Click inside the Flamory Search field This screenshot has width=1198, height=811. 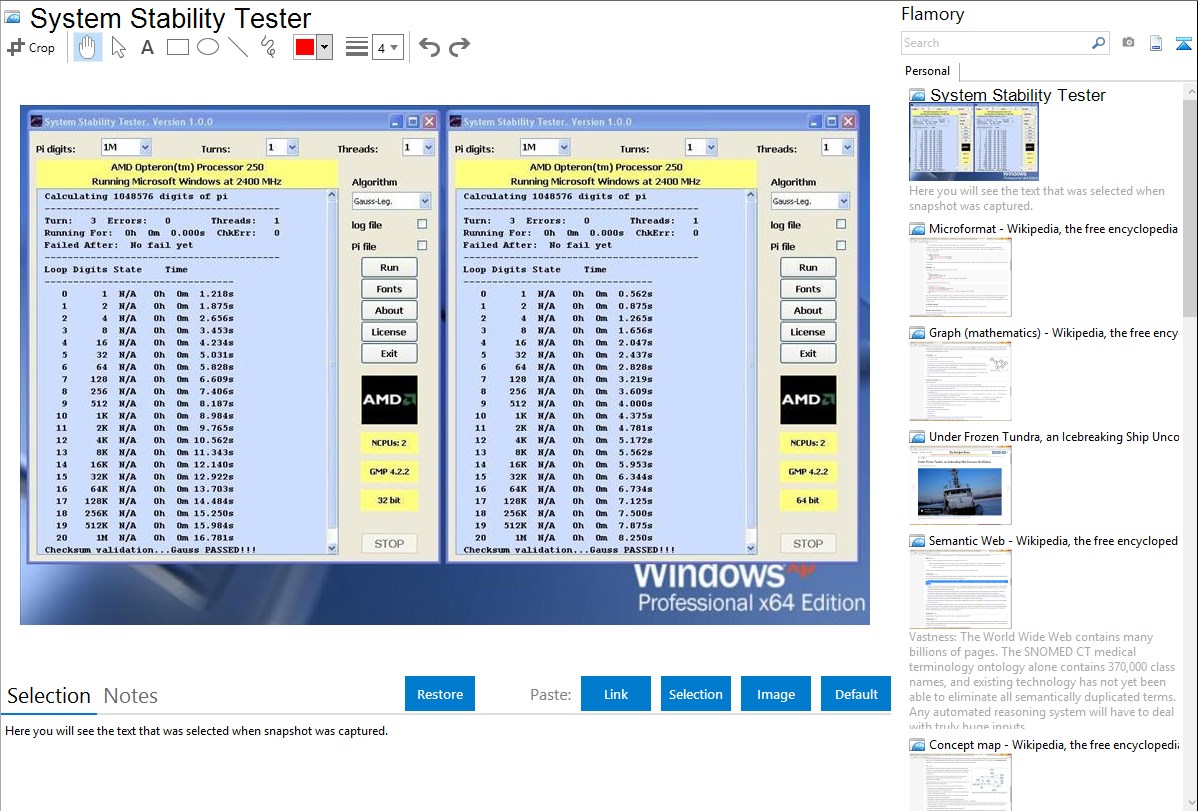pyautogui.click(x=996, y=43)
